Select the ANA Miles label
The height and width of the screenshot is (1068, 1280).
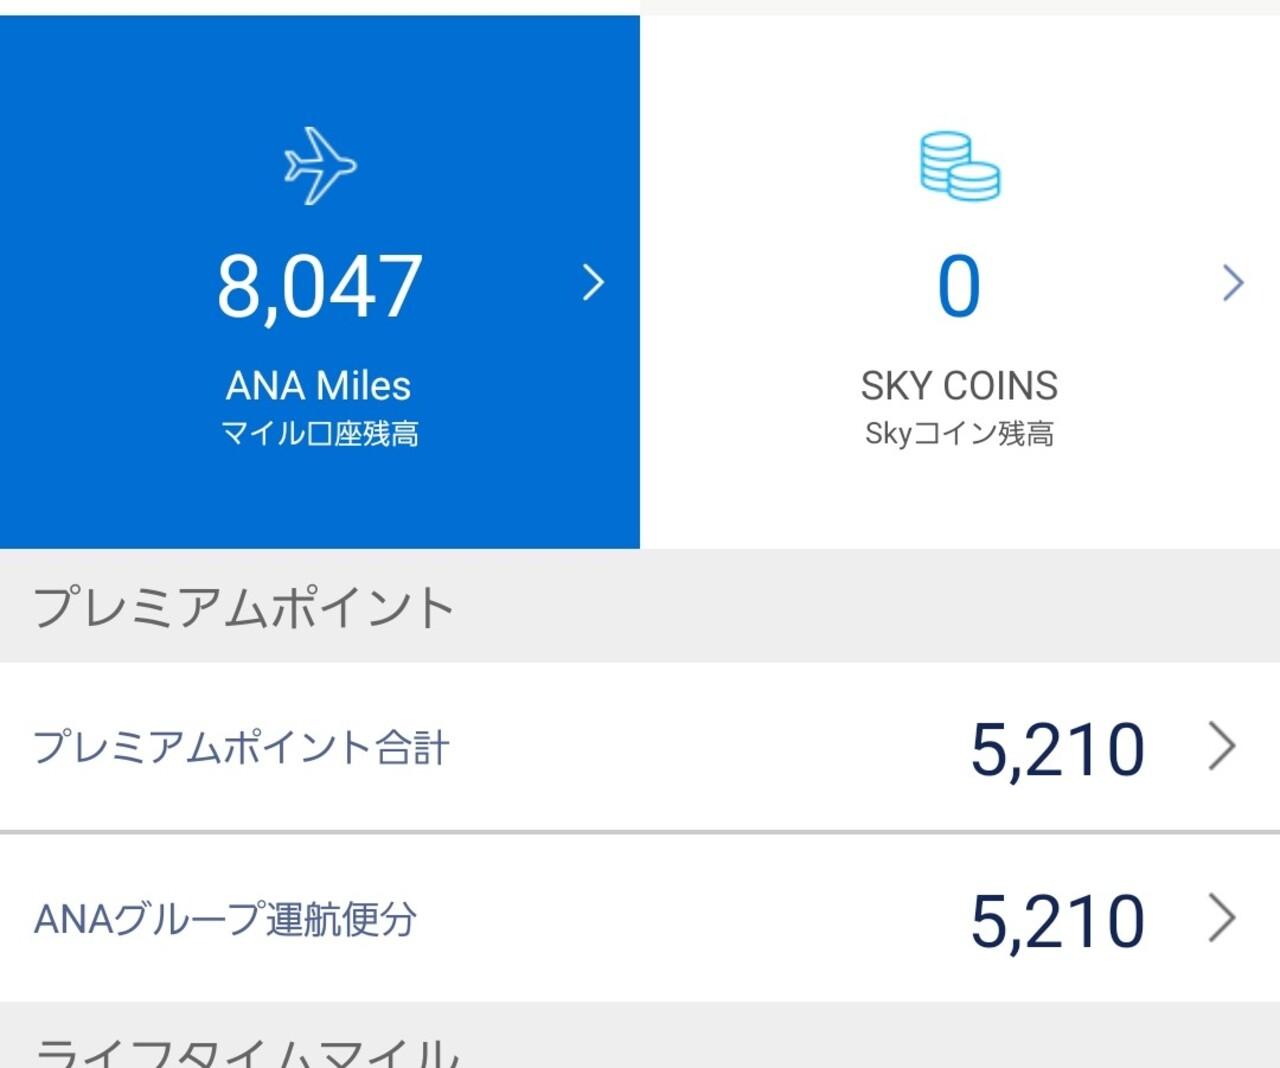point(319,386)
